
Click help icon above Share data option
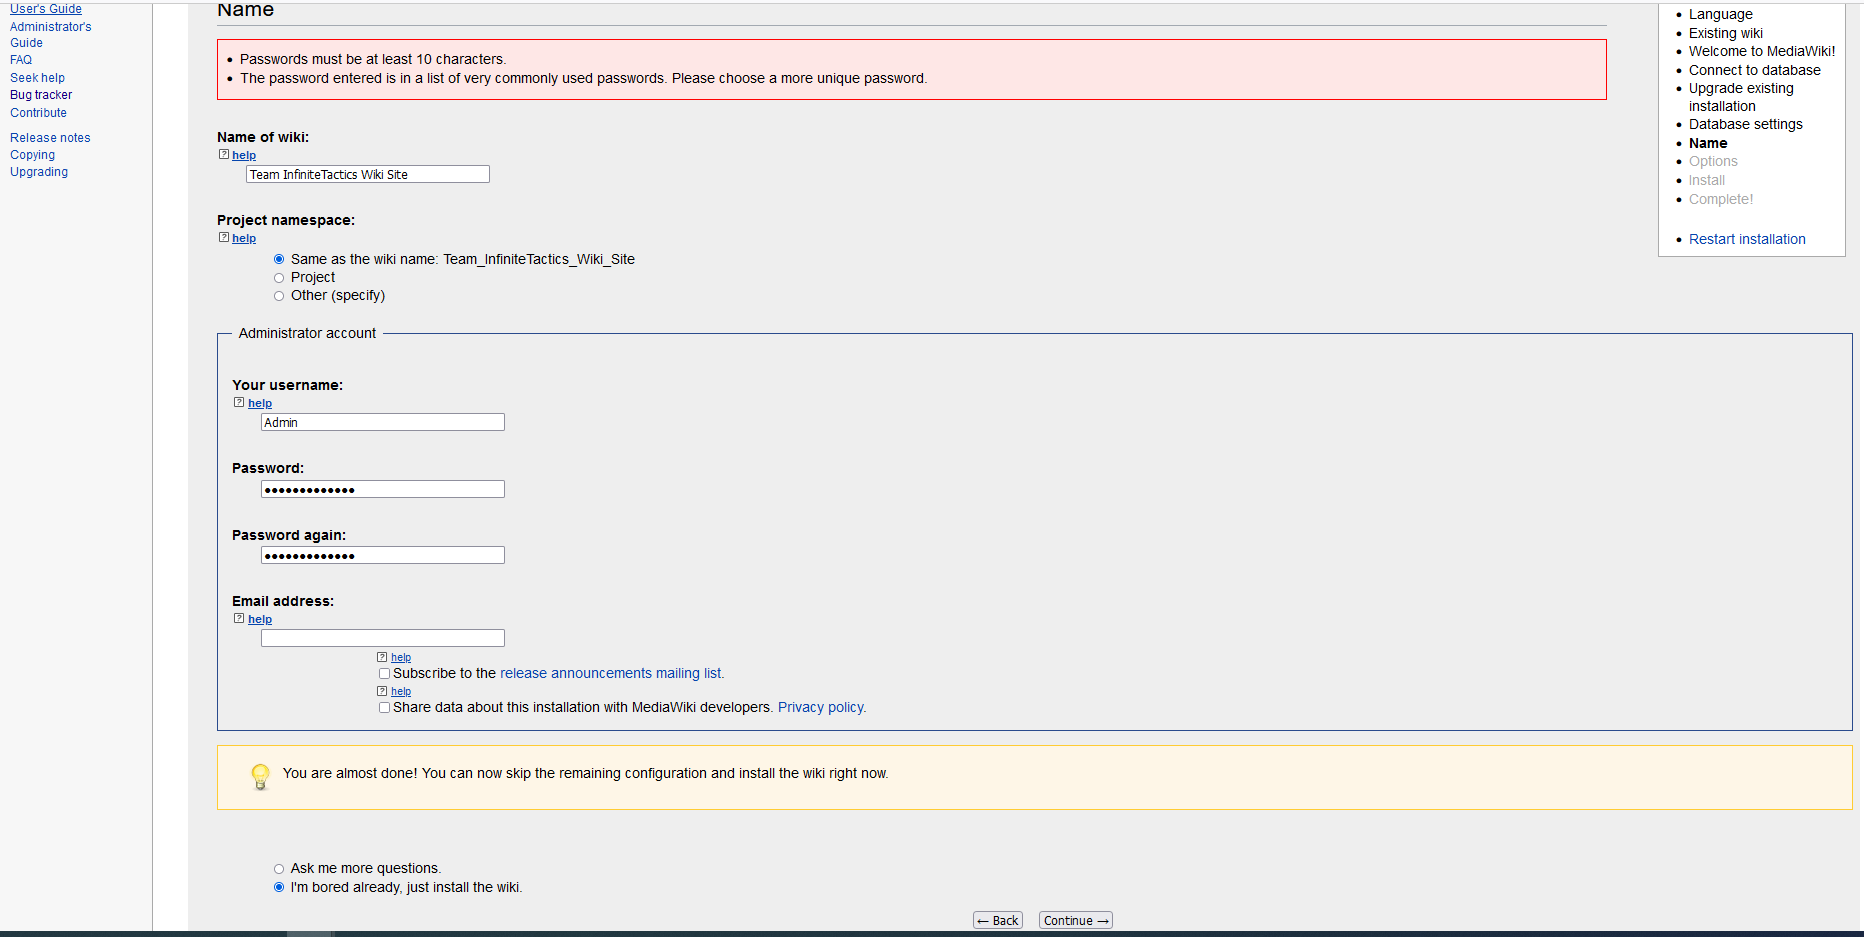pos(382,691)
